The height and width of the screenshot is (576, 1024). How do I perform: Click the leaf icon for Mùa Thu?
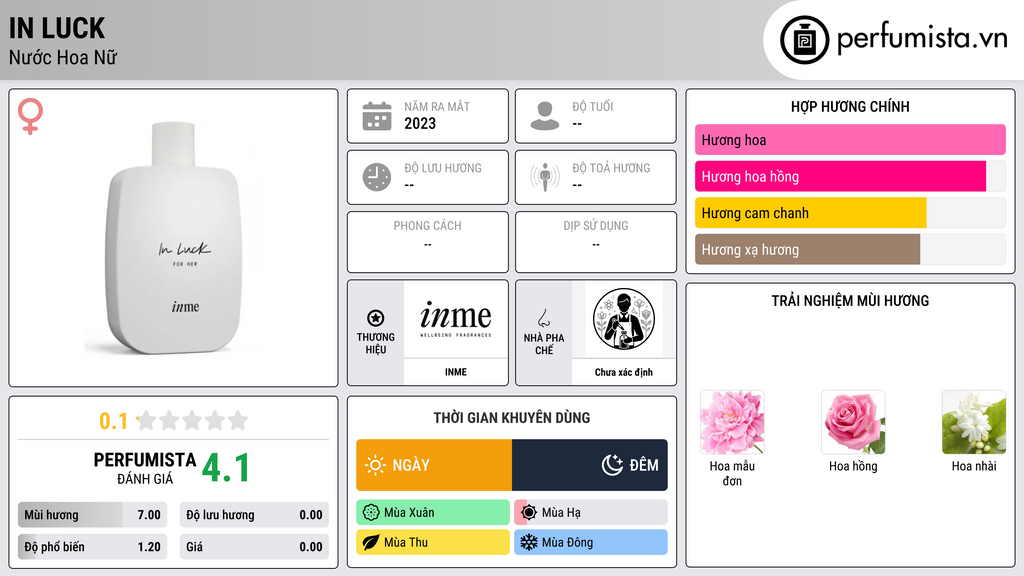coord(371,542)
